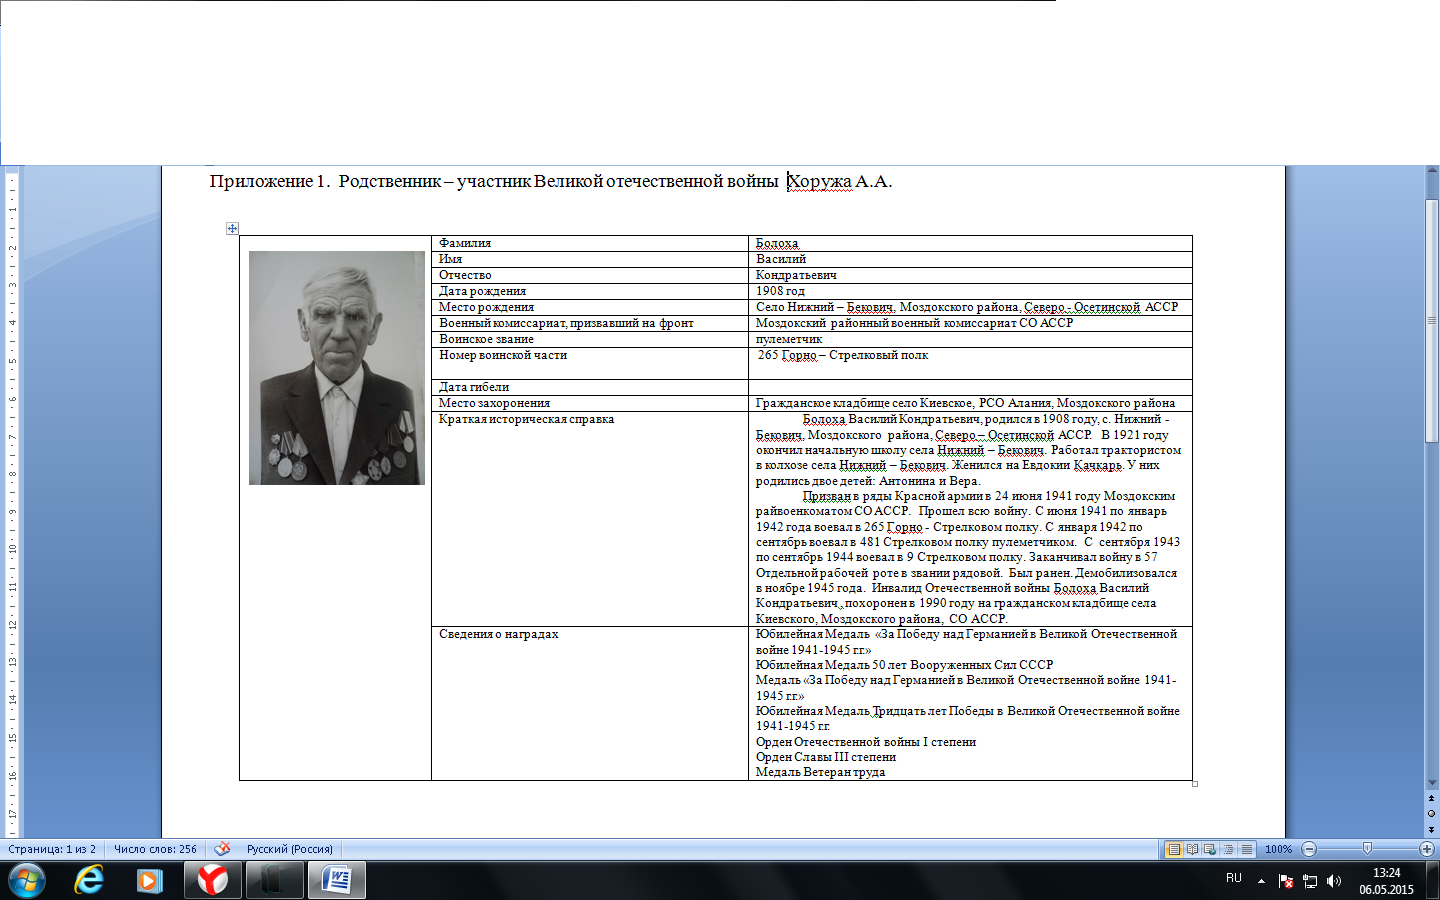Switch to Web Layout view
The width and height of the screenshot is (1440, 900).
(1210, 849)
